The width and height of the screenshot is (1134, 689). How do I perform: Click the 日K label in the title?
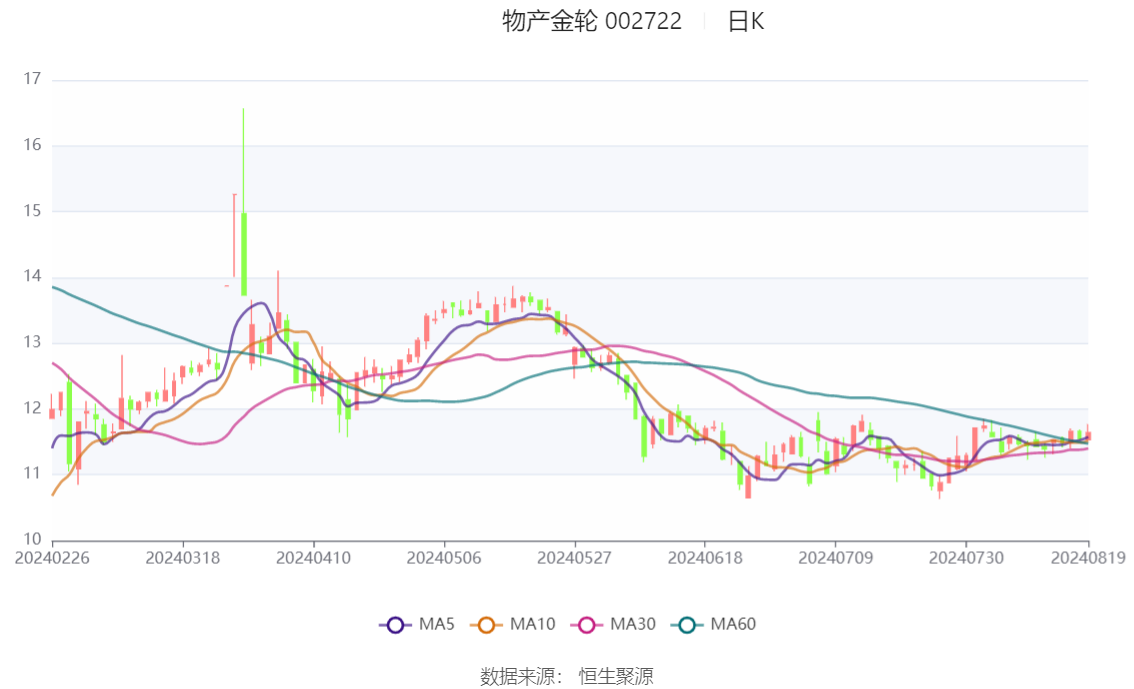tap(746, 22)
